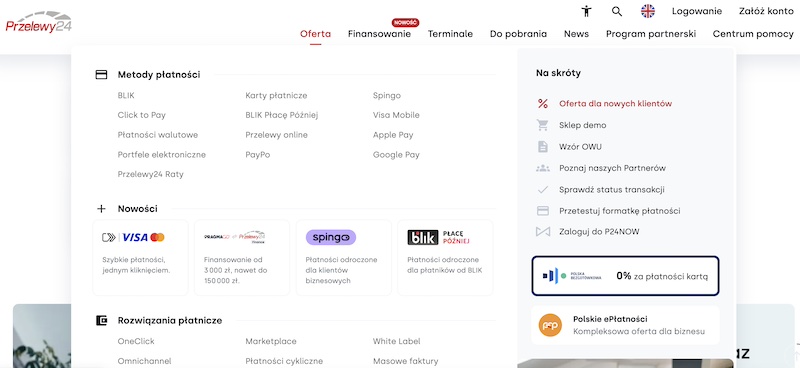
Task: Open the Przelewy online link
Action: (276, 135)
